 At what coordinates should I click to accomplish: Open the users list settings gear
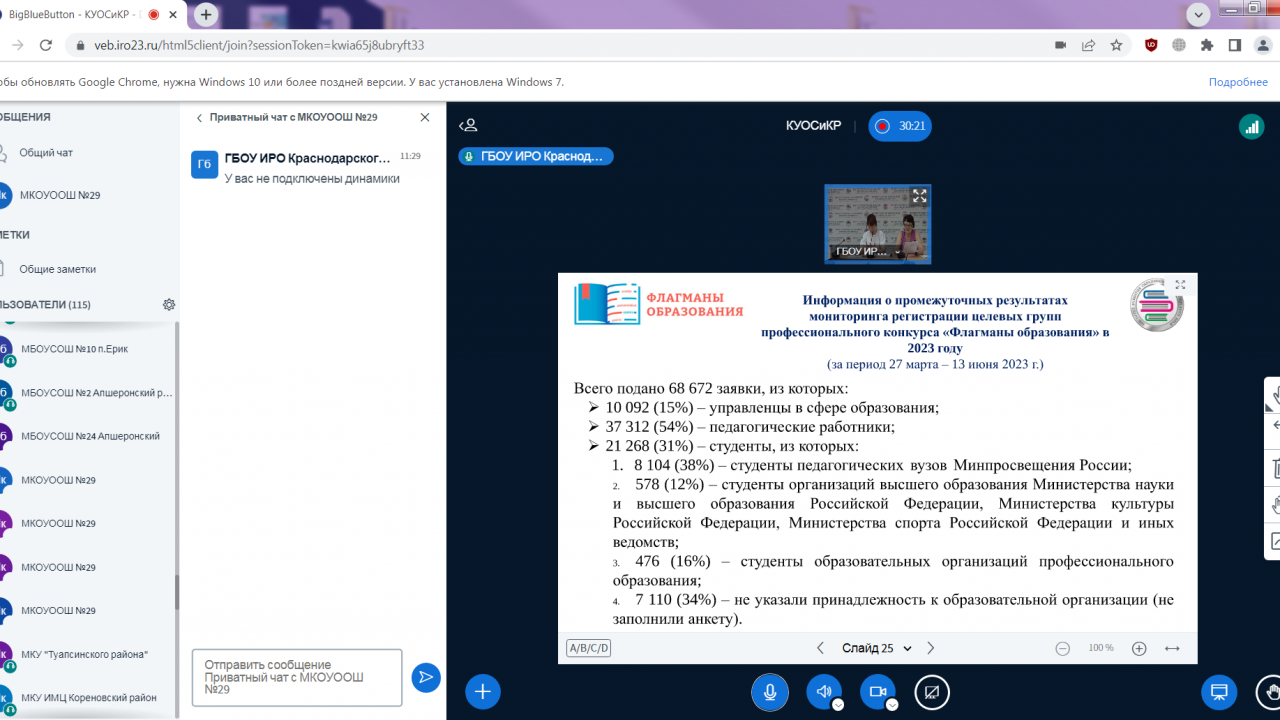coord(169,305)
